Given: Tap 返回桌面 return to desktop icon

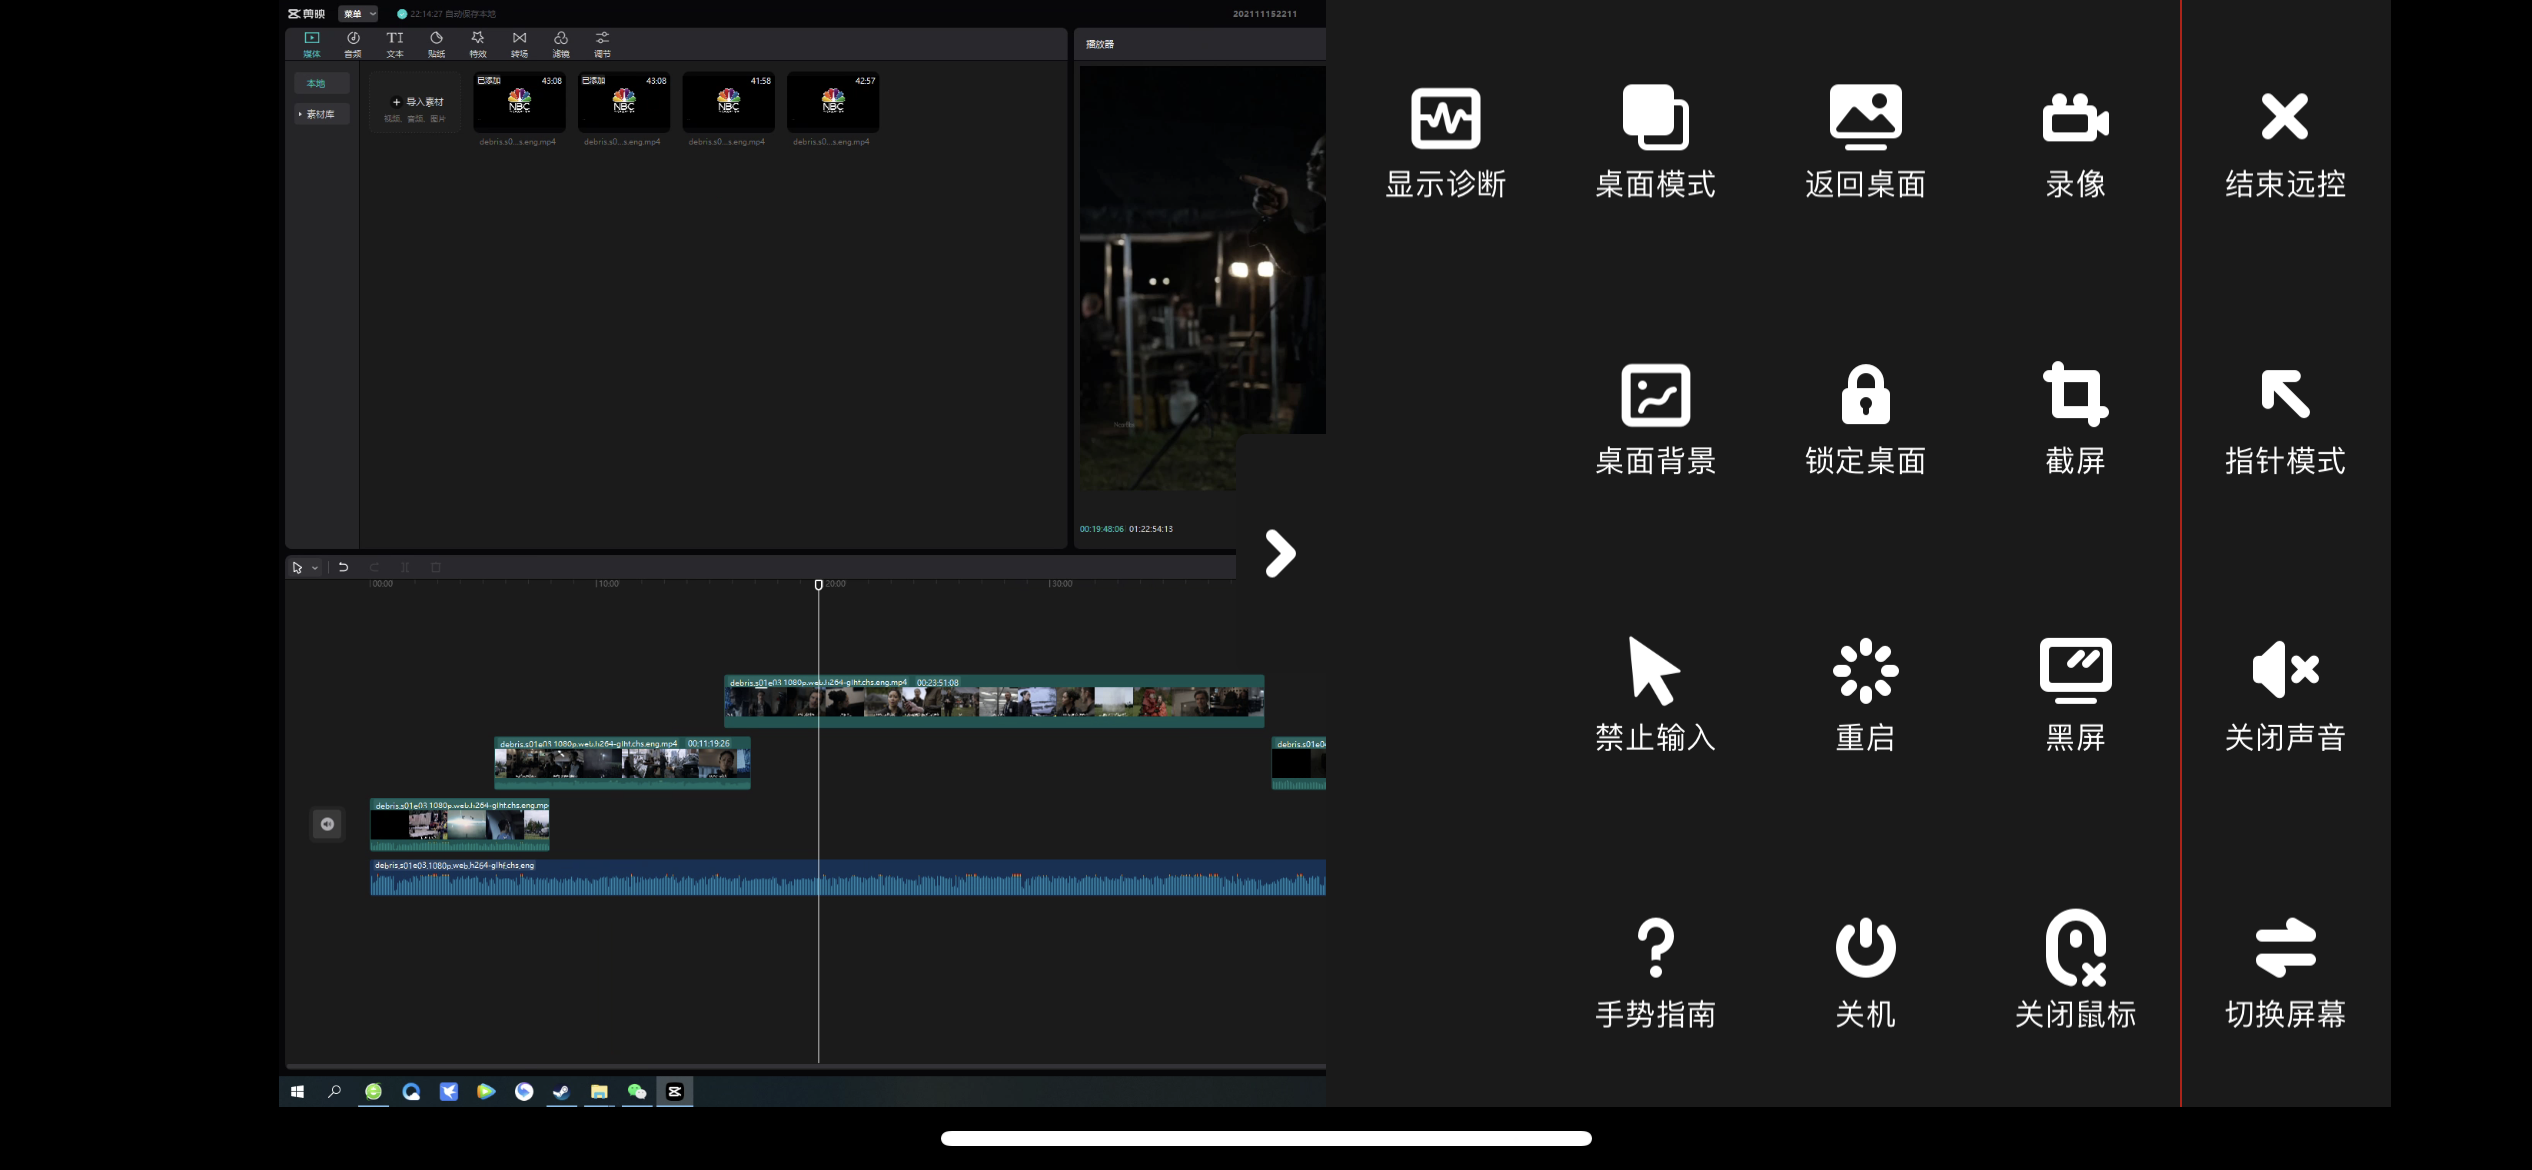Looking at the screenshot, I should pos(1865,119).
